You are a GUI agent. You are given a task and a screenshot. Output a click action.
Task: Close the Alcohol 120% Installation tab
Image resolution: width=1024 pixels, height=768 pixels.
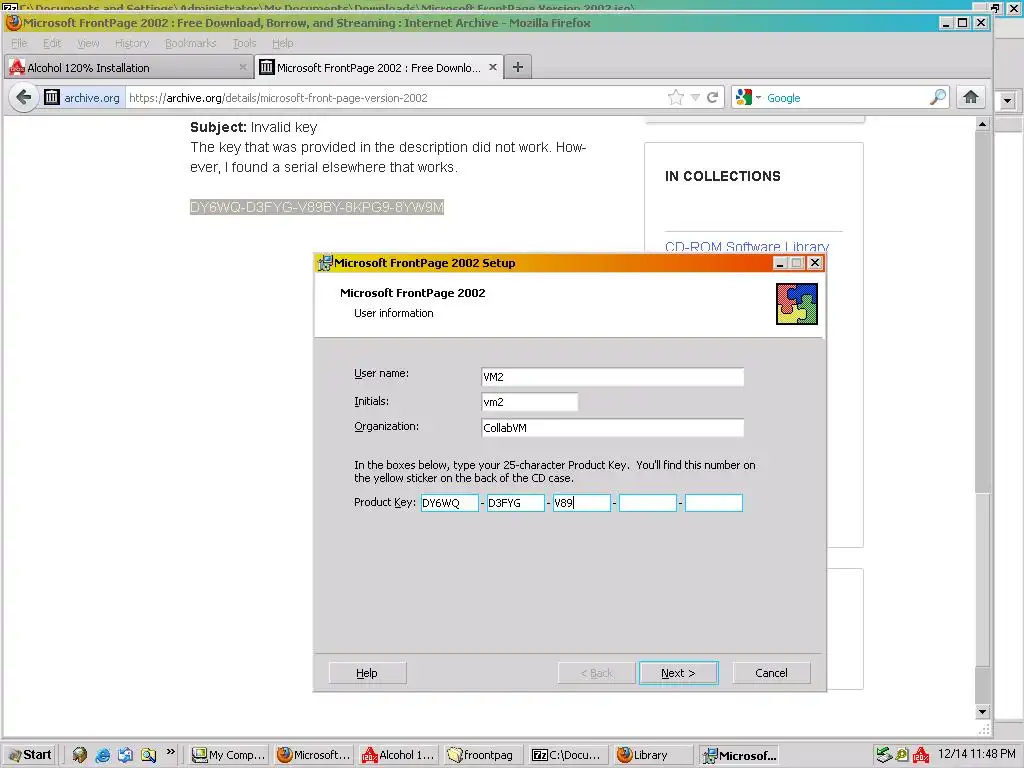[x=243, y=67]
